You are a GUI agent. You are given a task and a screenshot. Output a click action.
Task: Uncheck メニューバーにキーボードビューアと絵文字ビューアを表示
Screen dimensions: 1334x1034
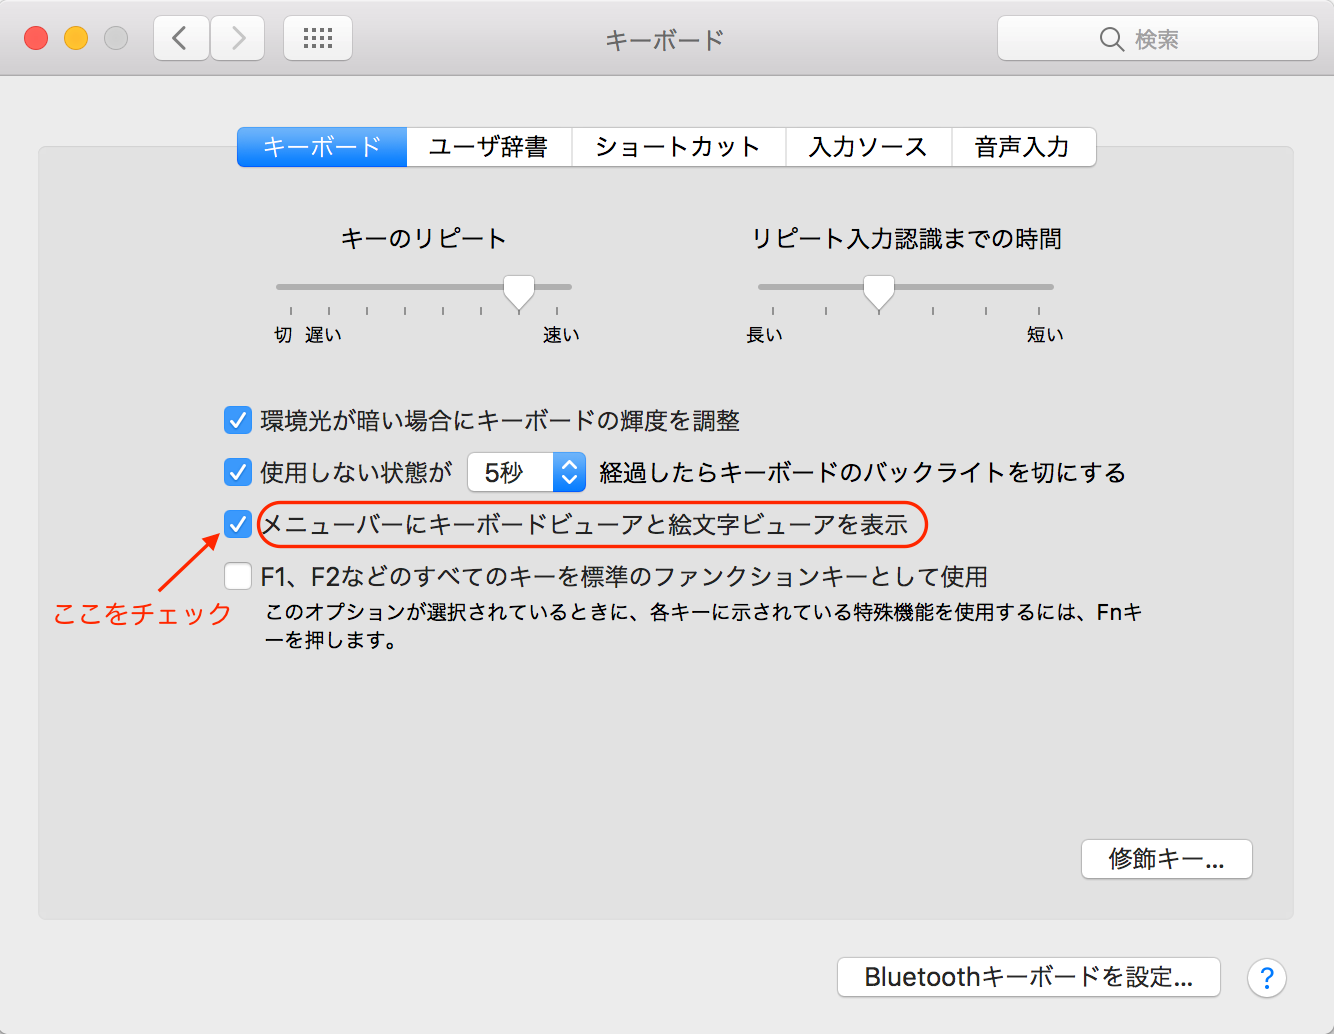238,524
